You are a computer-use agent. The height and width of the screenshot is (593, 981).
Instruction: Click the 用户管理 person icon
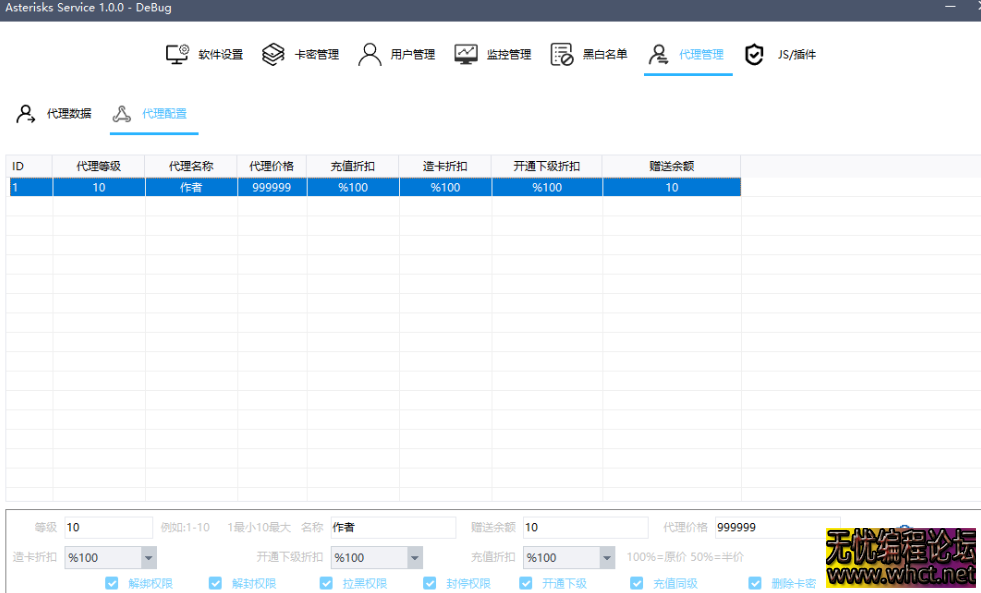tap(369, 52)
